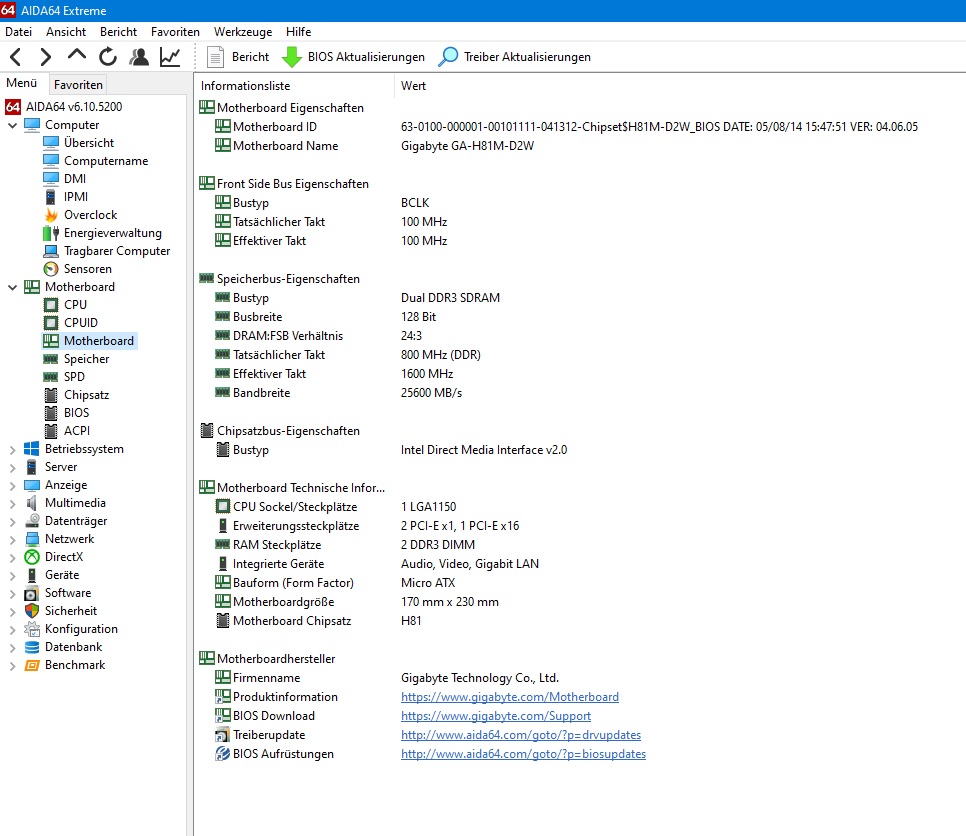This screenshot has height=836, width=966.
Task: Open the Computername page
Action: click(96, 161)
